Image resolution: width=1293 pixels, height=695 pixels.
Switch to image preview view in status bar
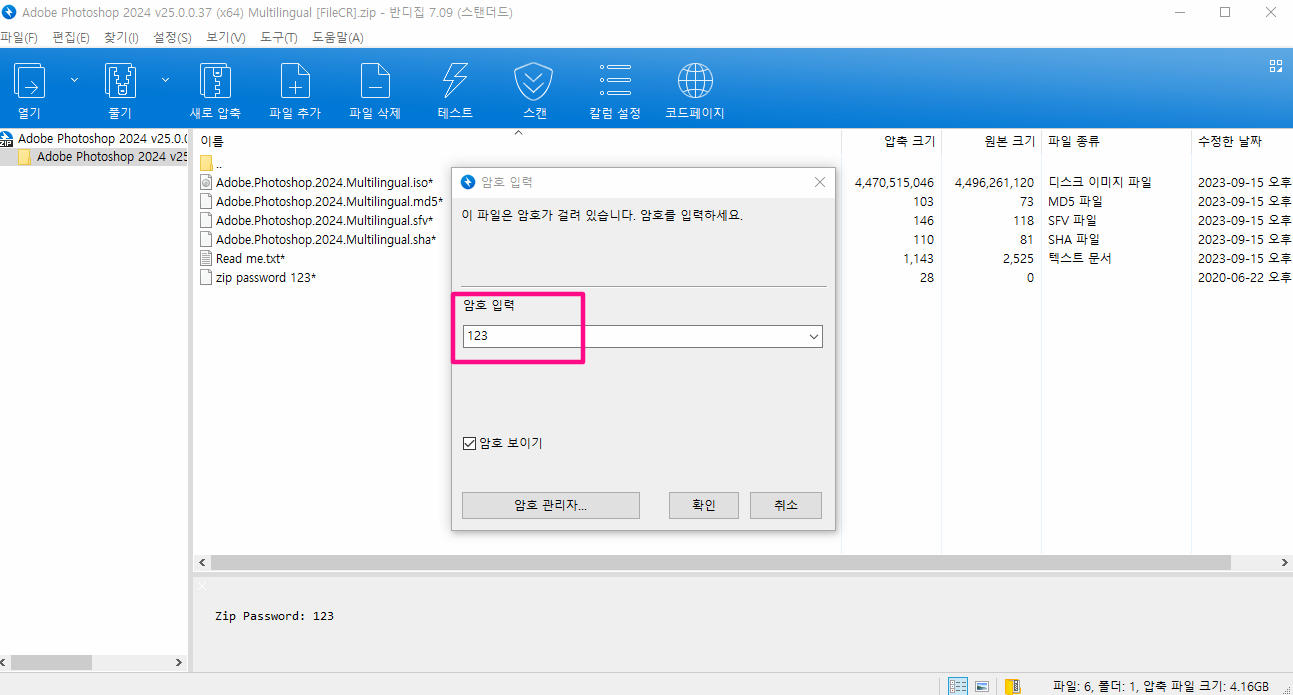point(983,686)
